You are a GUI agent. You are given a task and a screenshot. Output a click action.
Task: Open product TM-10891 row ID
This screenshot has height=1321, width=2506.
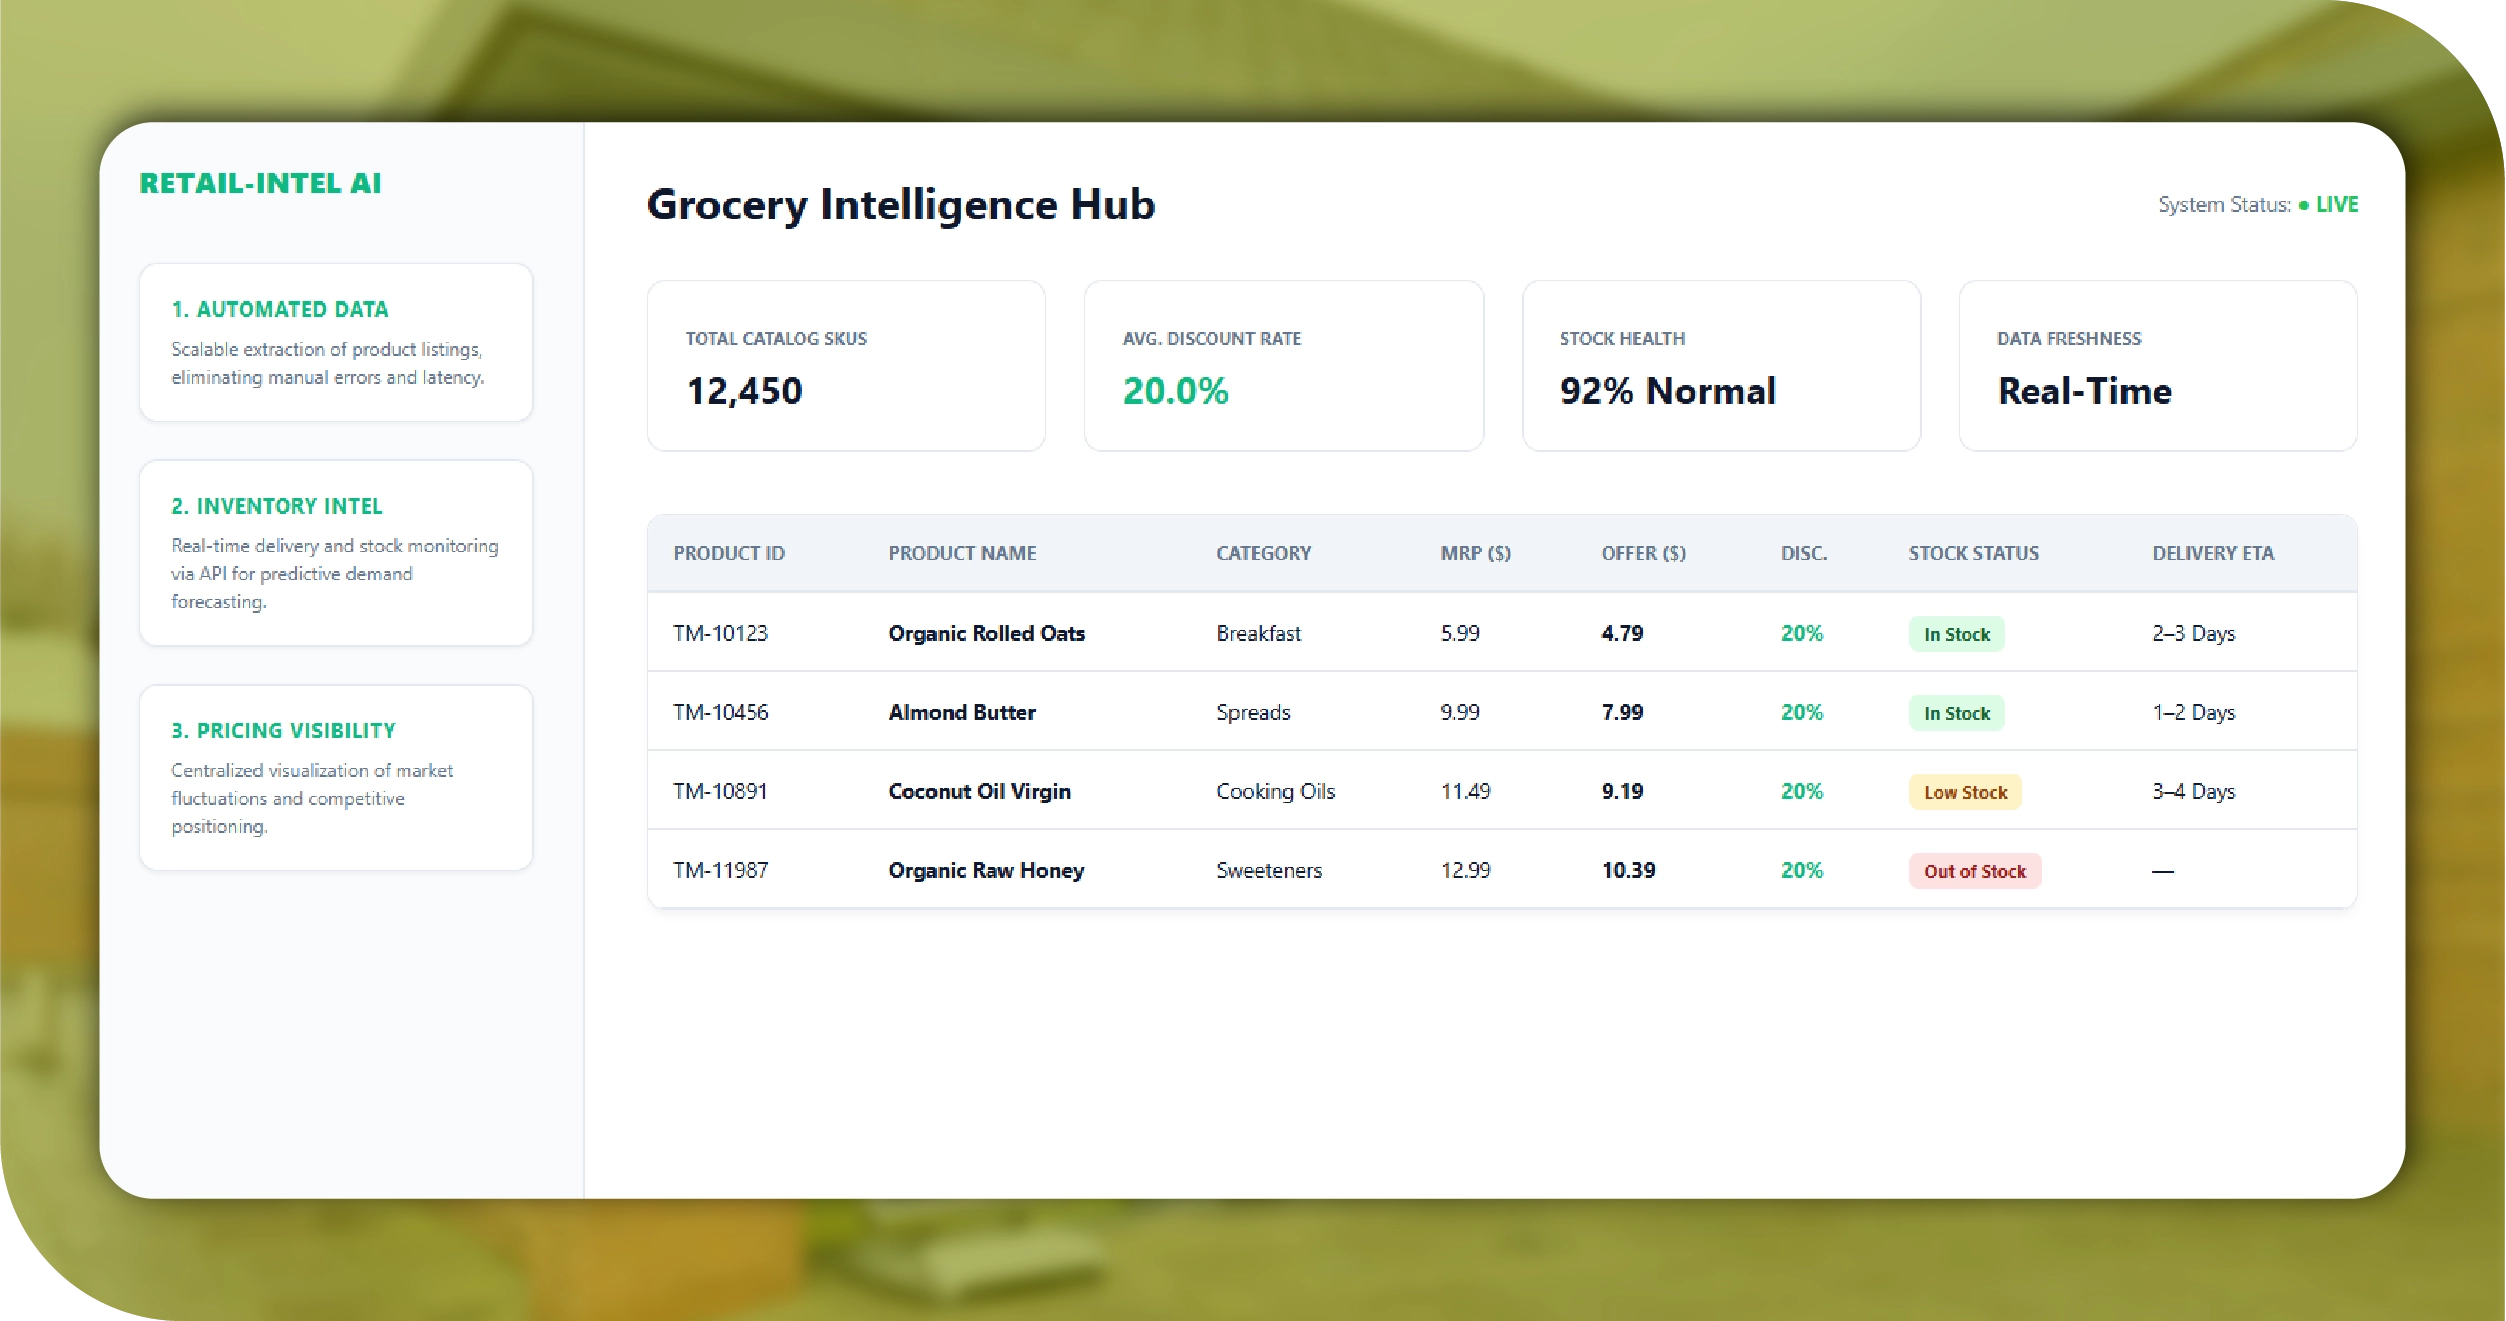pyautogui.click(x=720, y=791)
